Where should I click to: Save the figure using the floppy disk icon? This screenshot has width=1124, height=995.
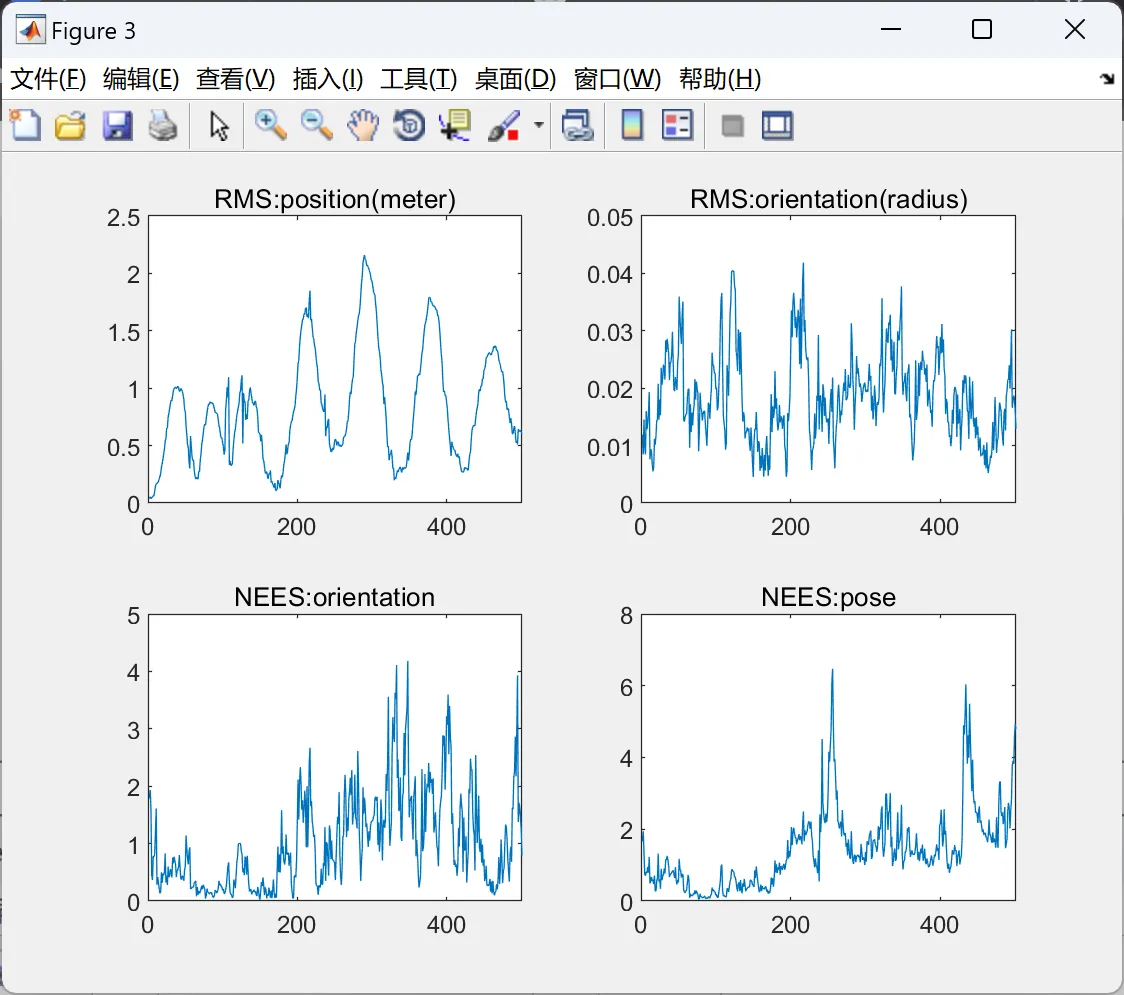[117, 125]
